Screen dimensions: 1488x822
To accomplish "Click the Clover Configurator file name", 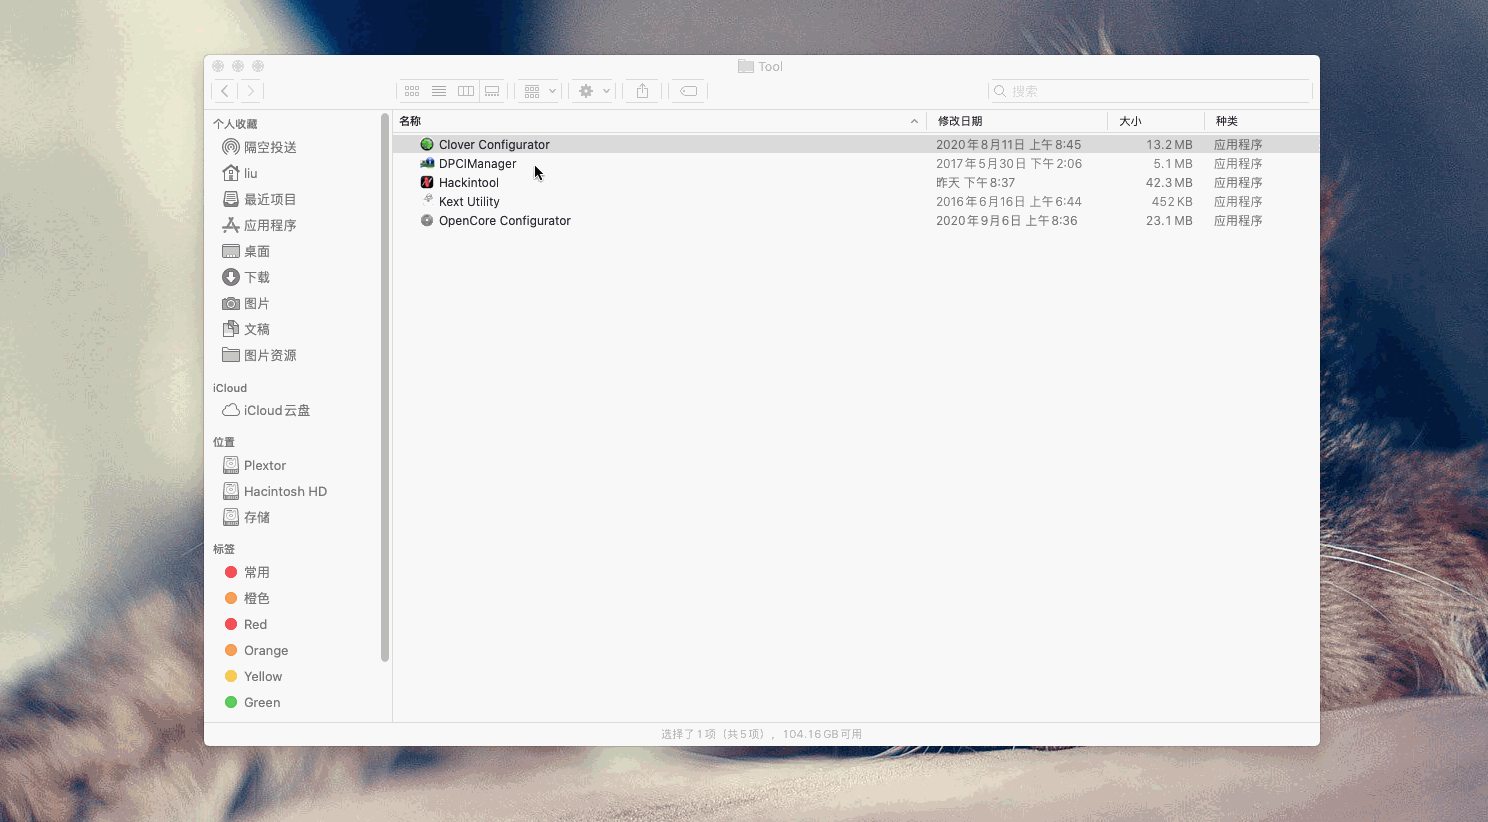I will click(494, 144).
